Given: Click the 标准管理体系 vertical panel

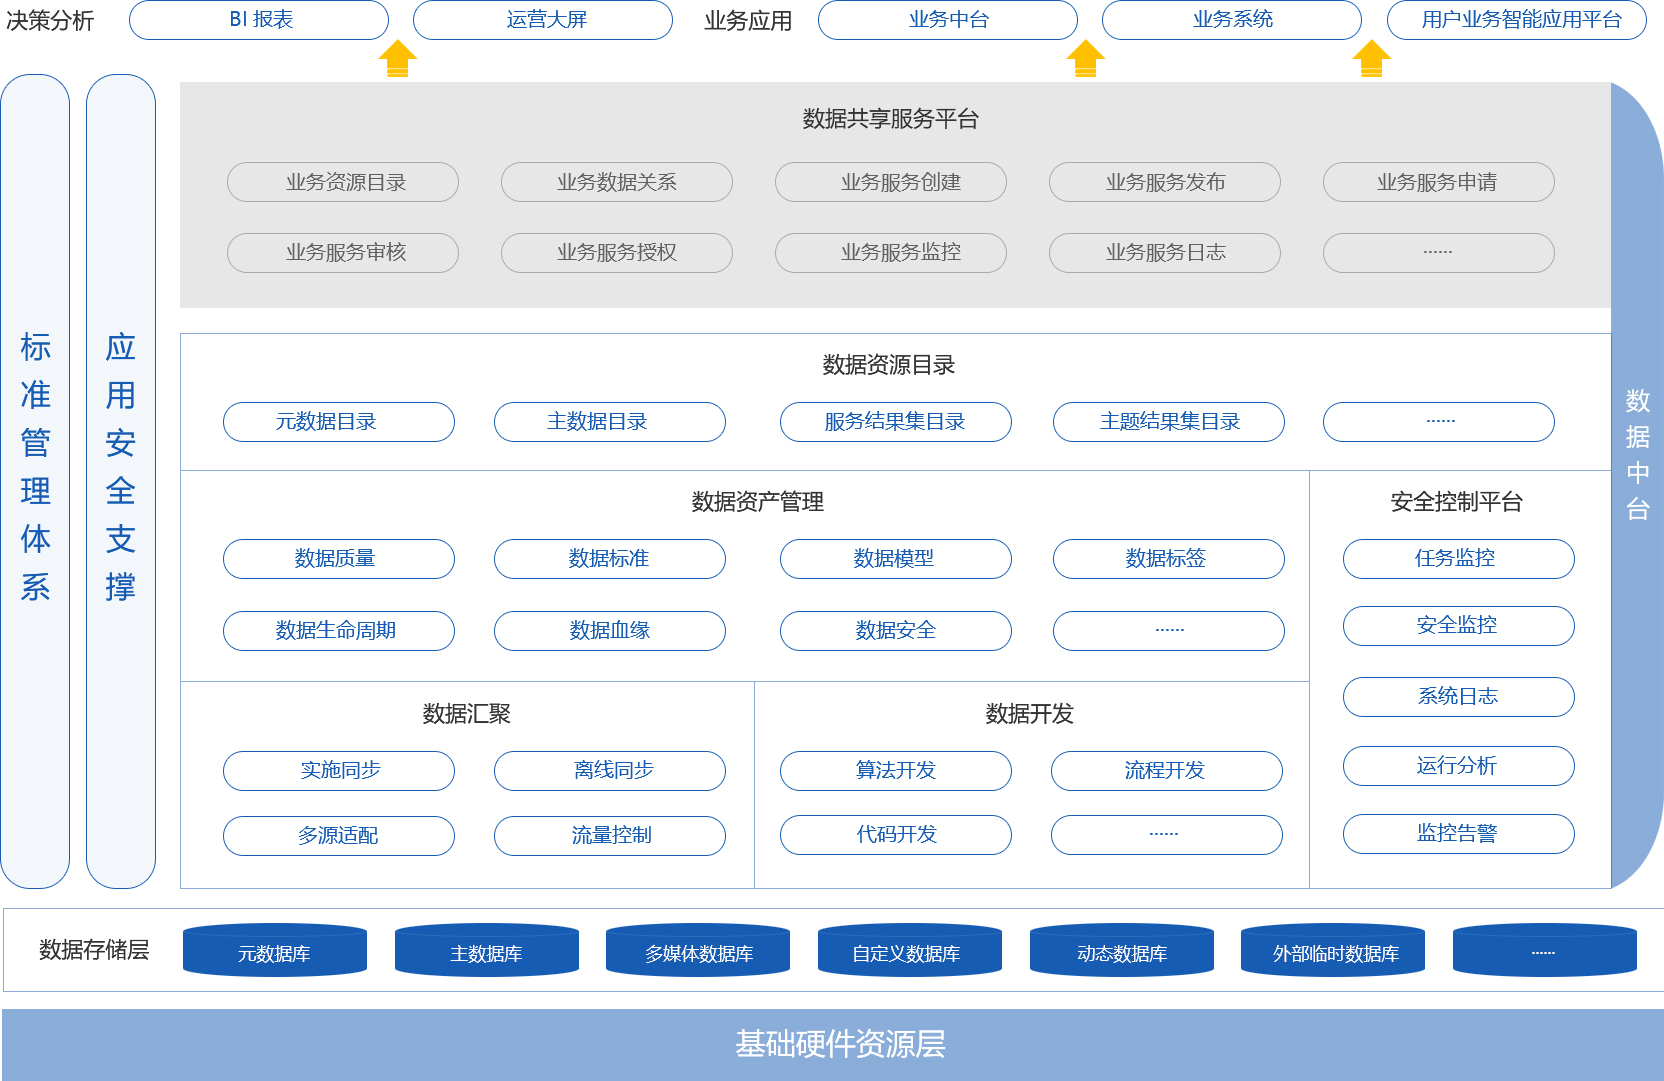Looking at the screenshot, I should tap(35, 481).
